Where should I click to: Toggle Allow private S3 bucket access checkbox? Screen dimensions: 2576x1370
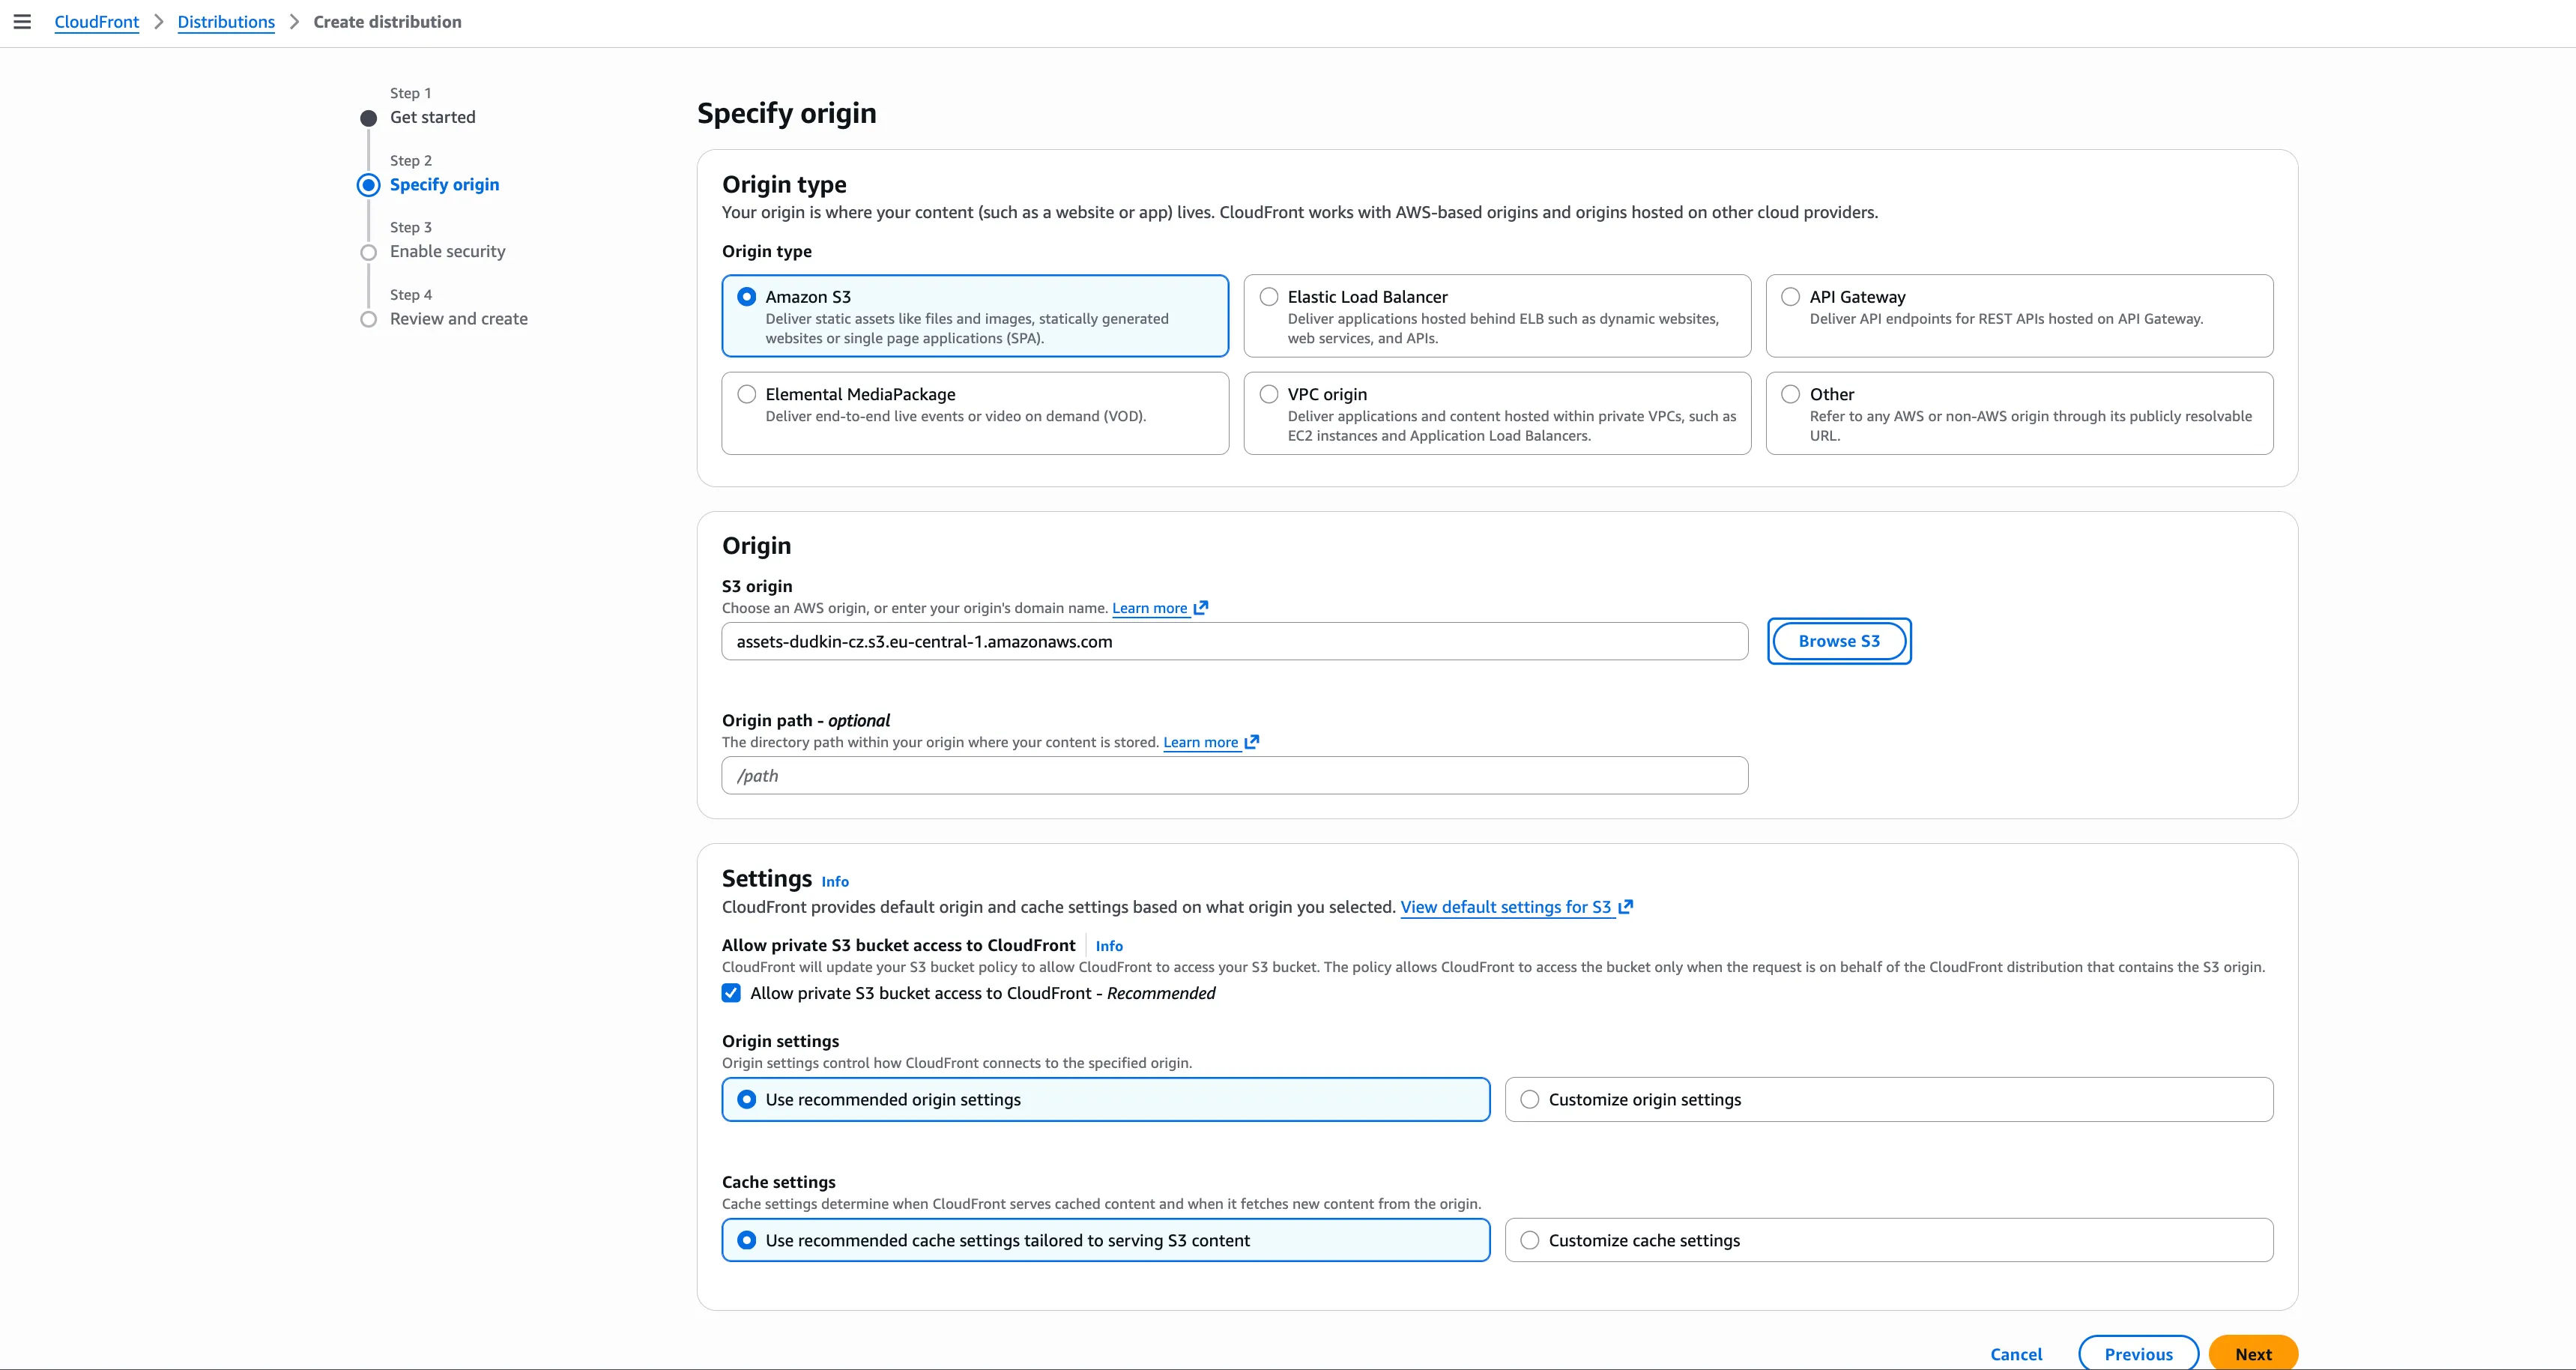[x=731, y=993]
